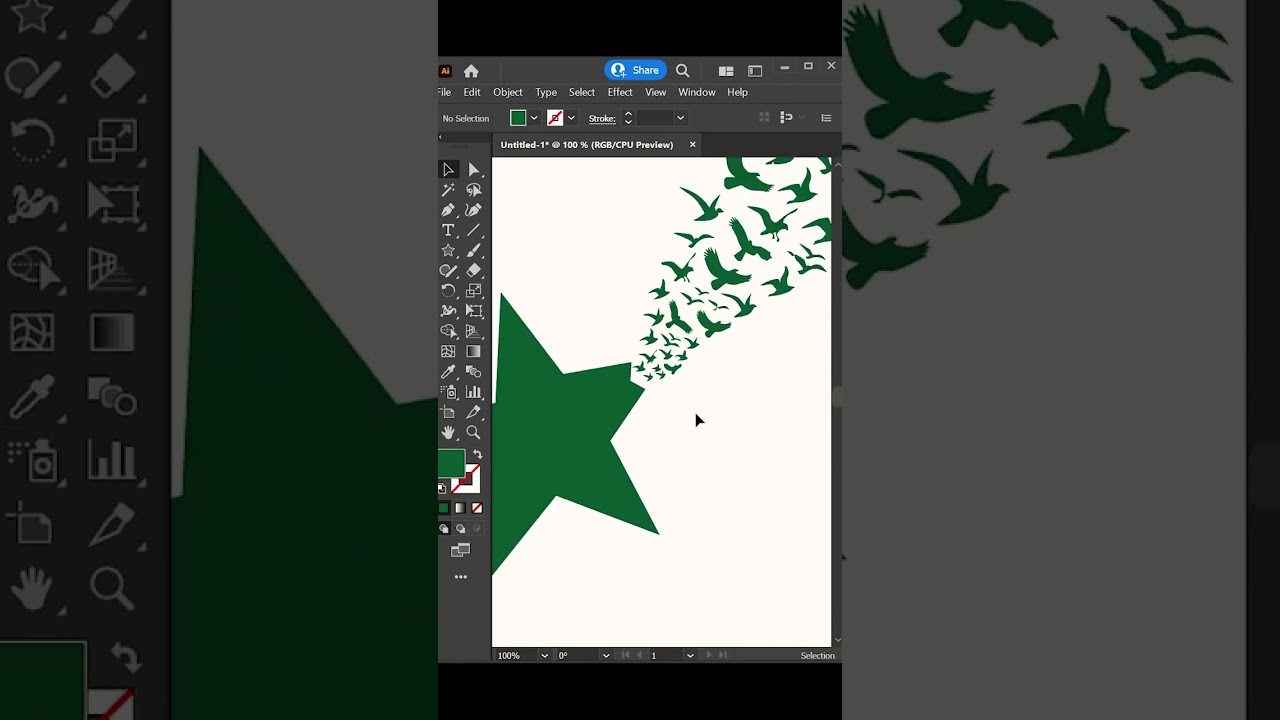Select the Scale tool
The height and width of the screenshot is (720, 1280).
474,291
